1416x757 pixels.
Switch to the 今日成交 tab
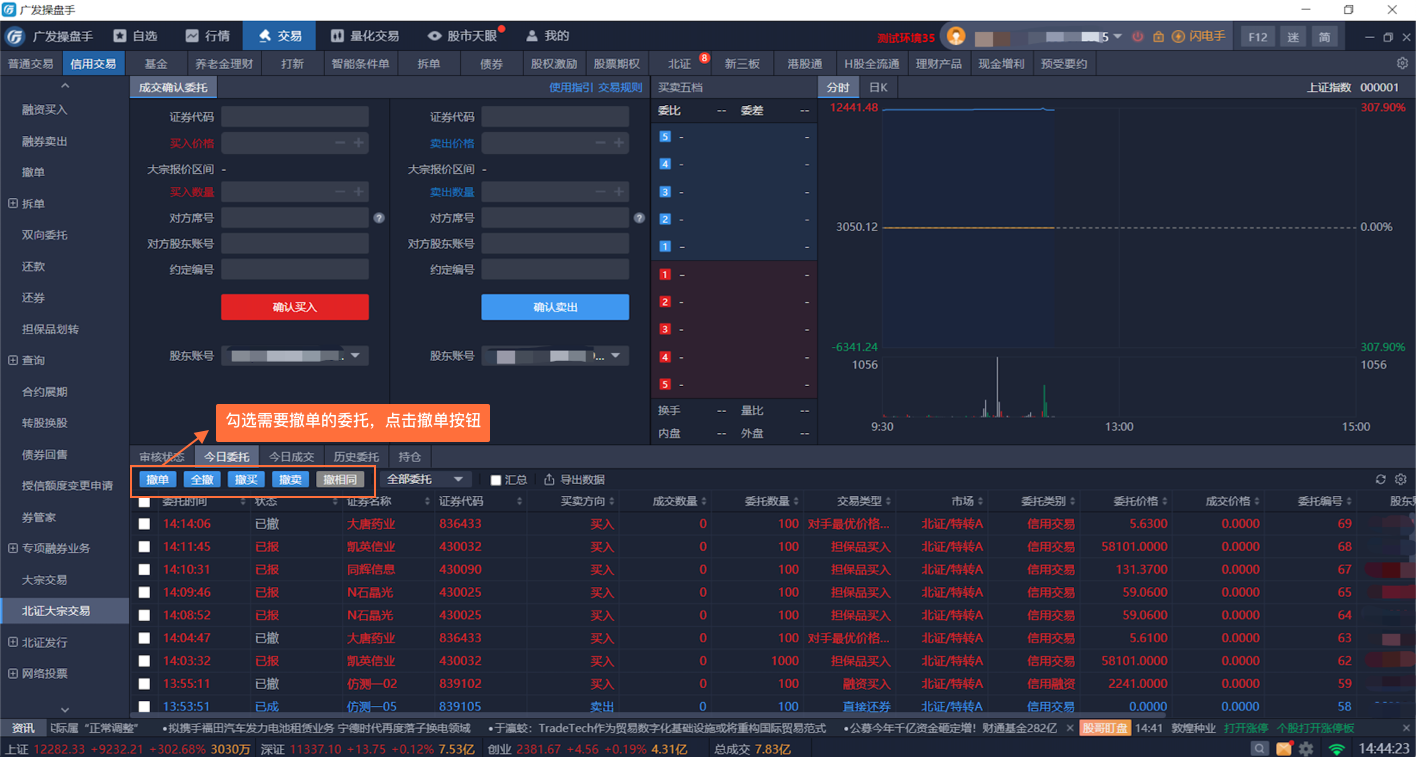tap(291, 457)
